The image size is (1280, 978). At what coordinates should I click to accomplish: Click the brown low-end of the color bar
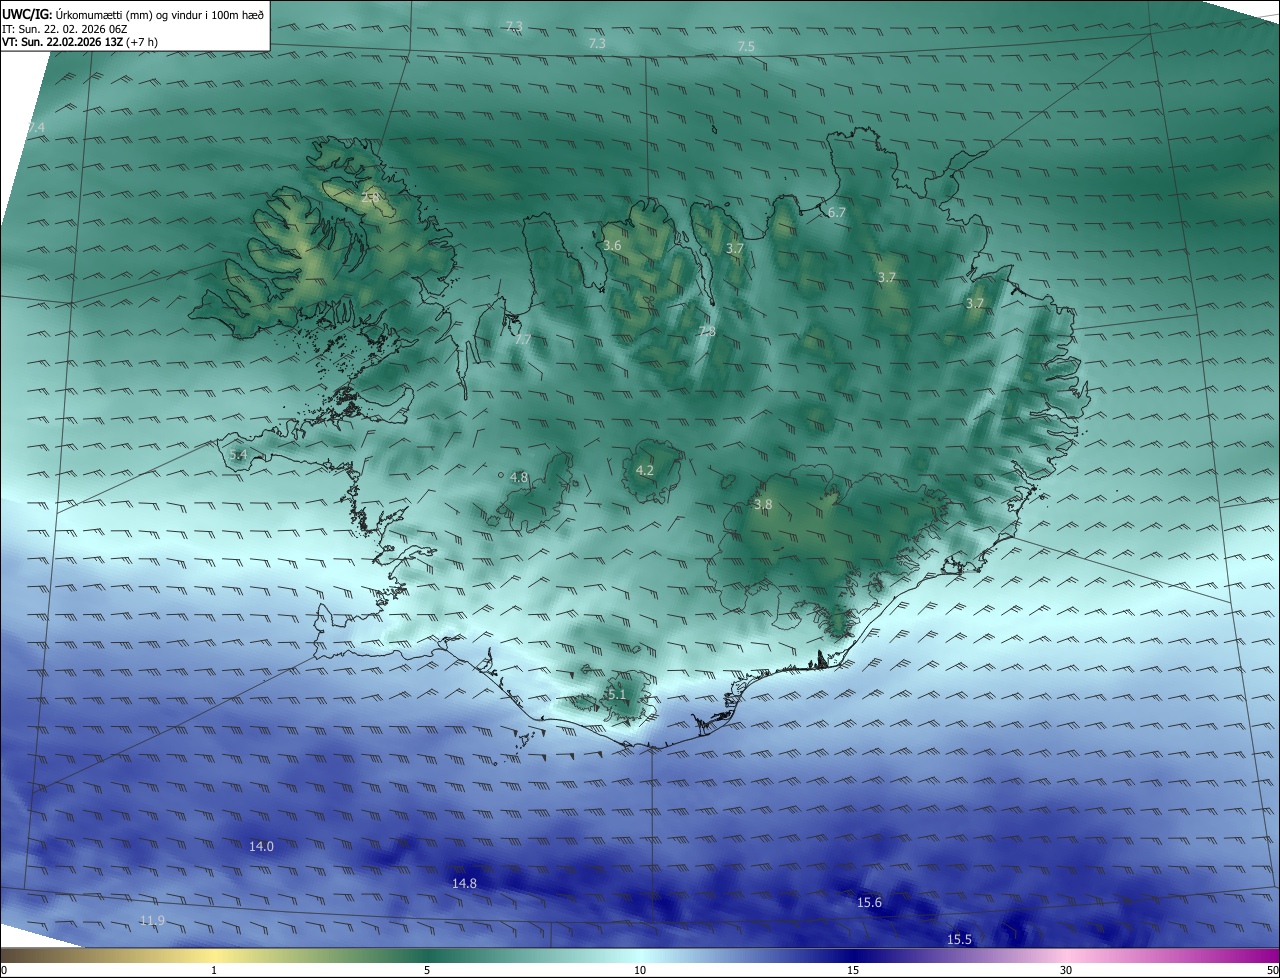pyautogui.click(x=20, y=955)
